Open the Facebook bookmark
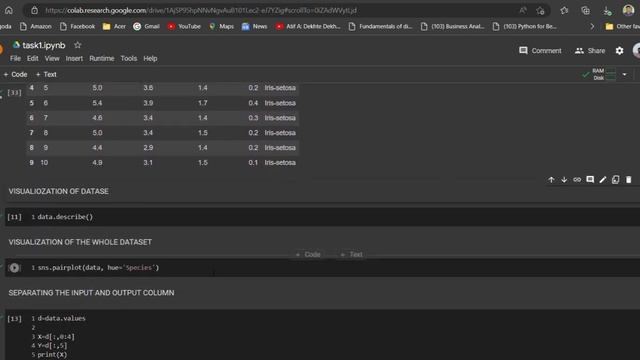The image size is (640, 360). (x=77, y=27)
